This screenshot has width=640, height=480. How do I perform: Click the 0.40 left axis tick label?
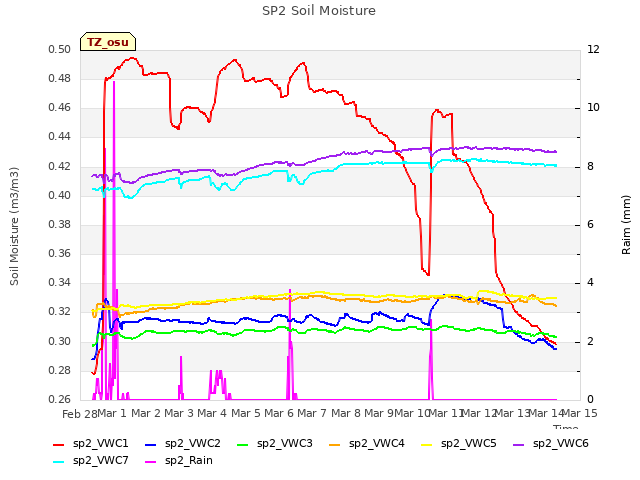pyautogui.click(x=60, y=196)
